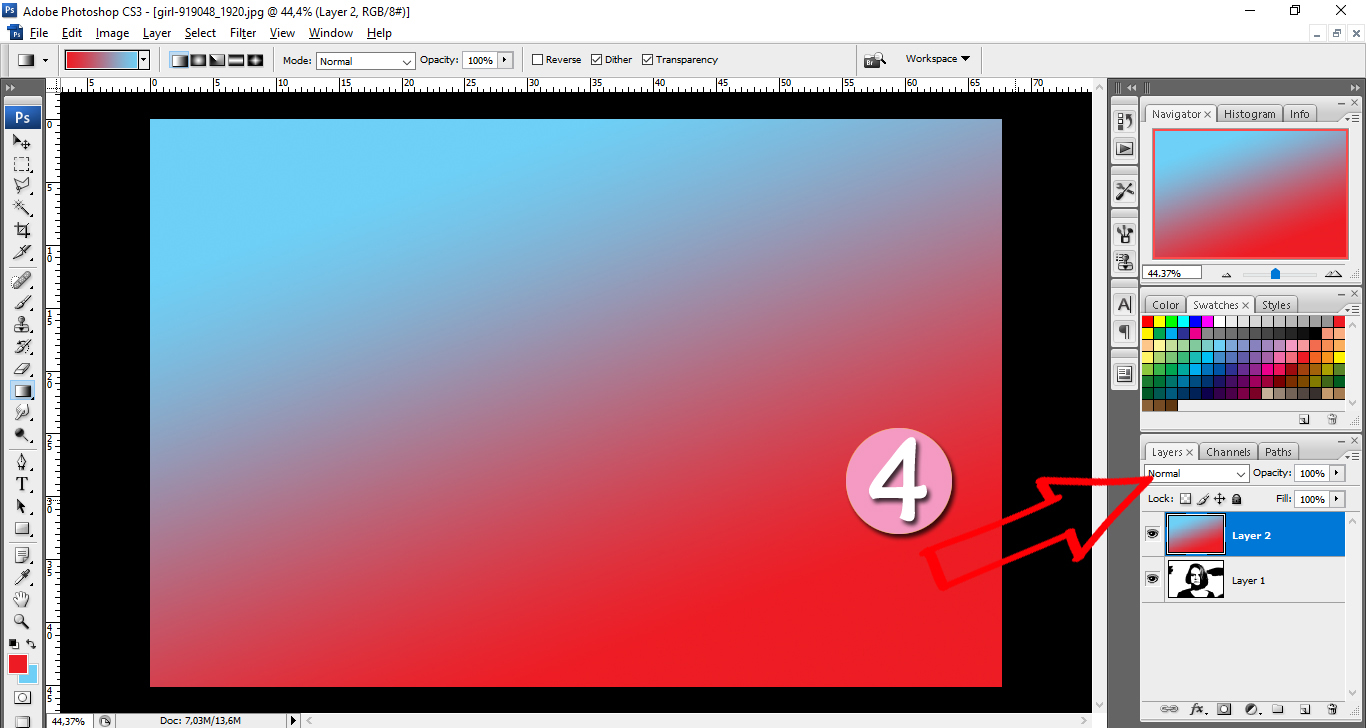Viewport: 1366px width, 728px height.
Task: Toggle lock all
Action: [1236, 499]
